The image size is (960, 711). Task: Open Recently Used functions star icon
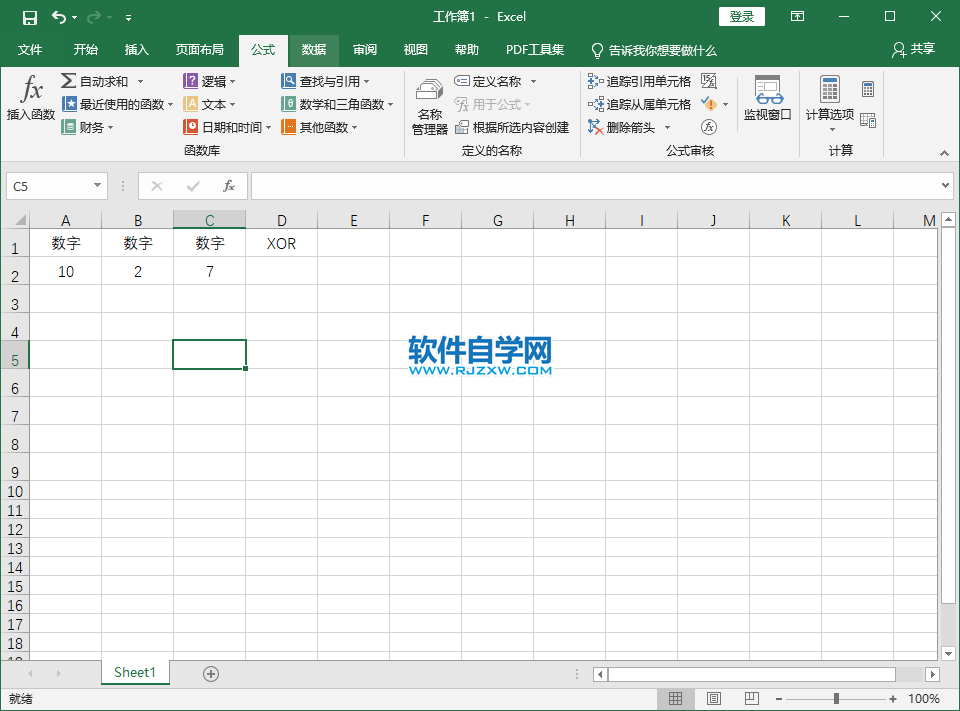coord(69,104)
